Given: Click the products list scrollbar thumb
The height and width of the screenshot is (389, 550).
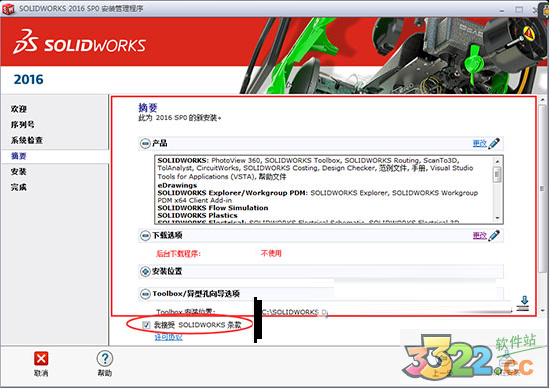Looking at the screenshot, I should 497,174.
